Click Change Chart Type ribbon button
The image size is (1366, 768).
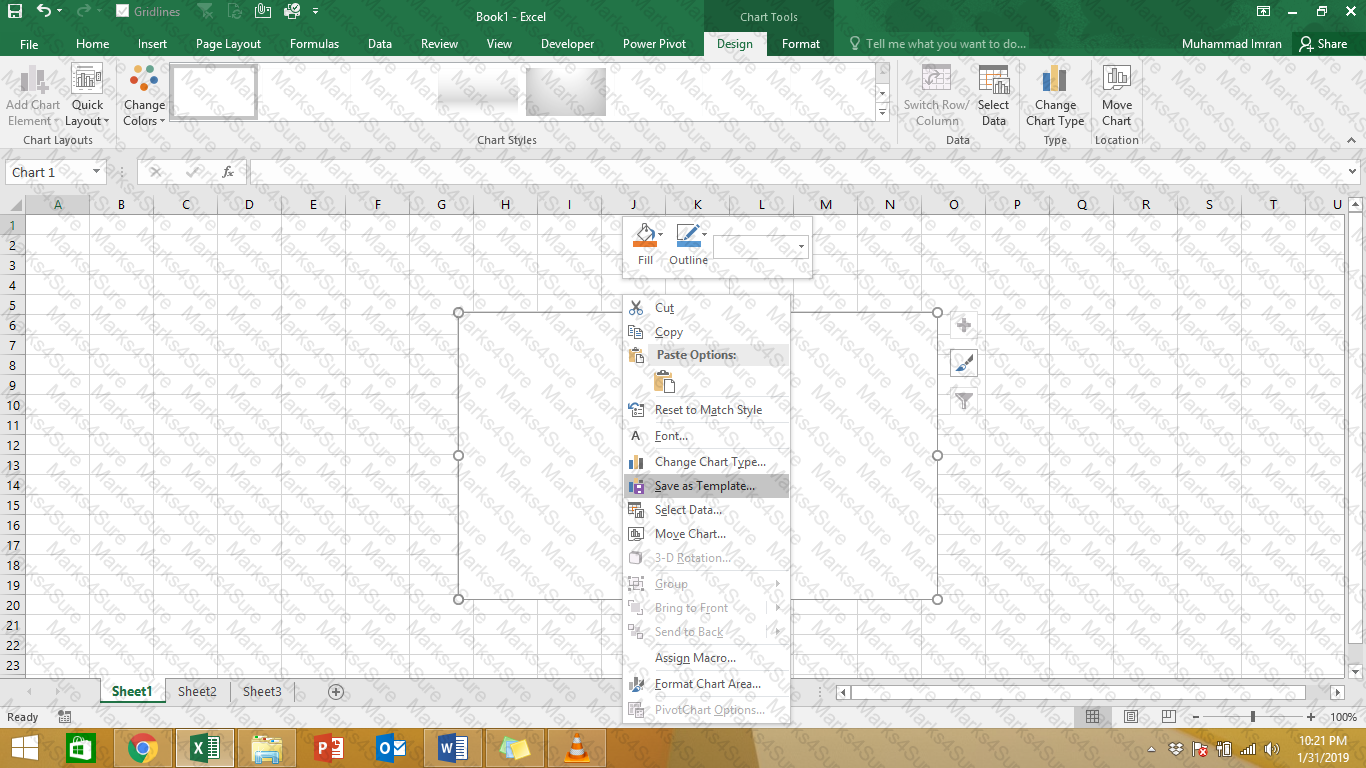pyautogui.click(x=1055, y=97)
